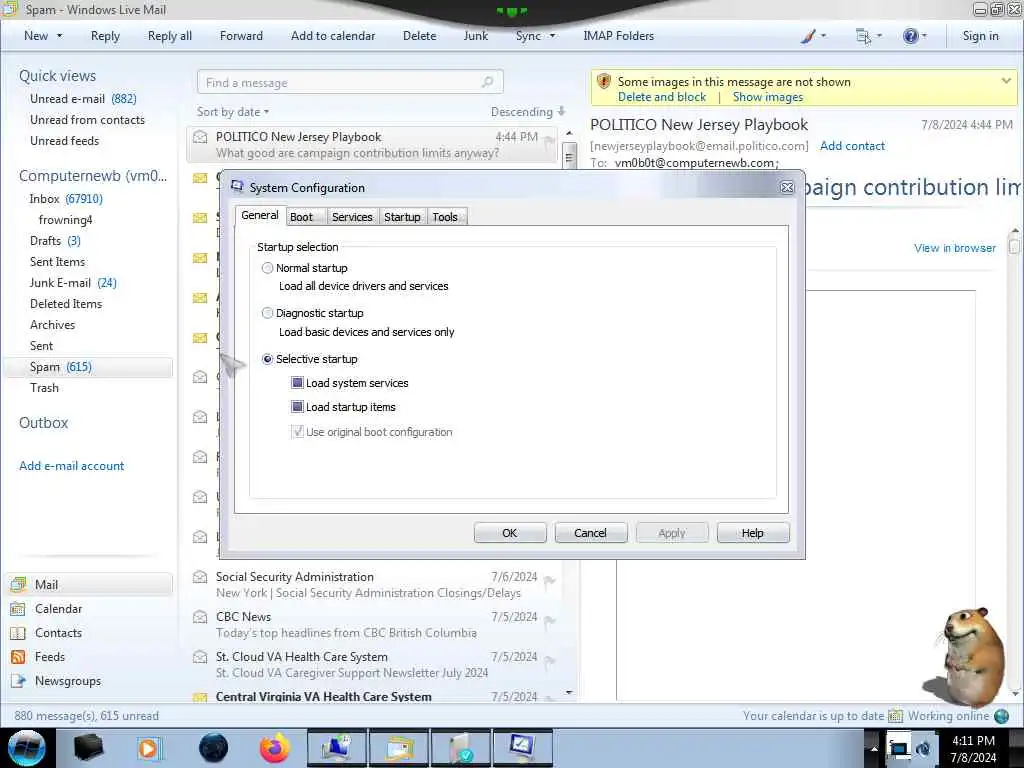Toggle Use original boot configuration checkbox
Screen dimensions: 1024x768
(x=297, y=432)
